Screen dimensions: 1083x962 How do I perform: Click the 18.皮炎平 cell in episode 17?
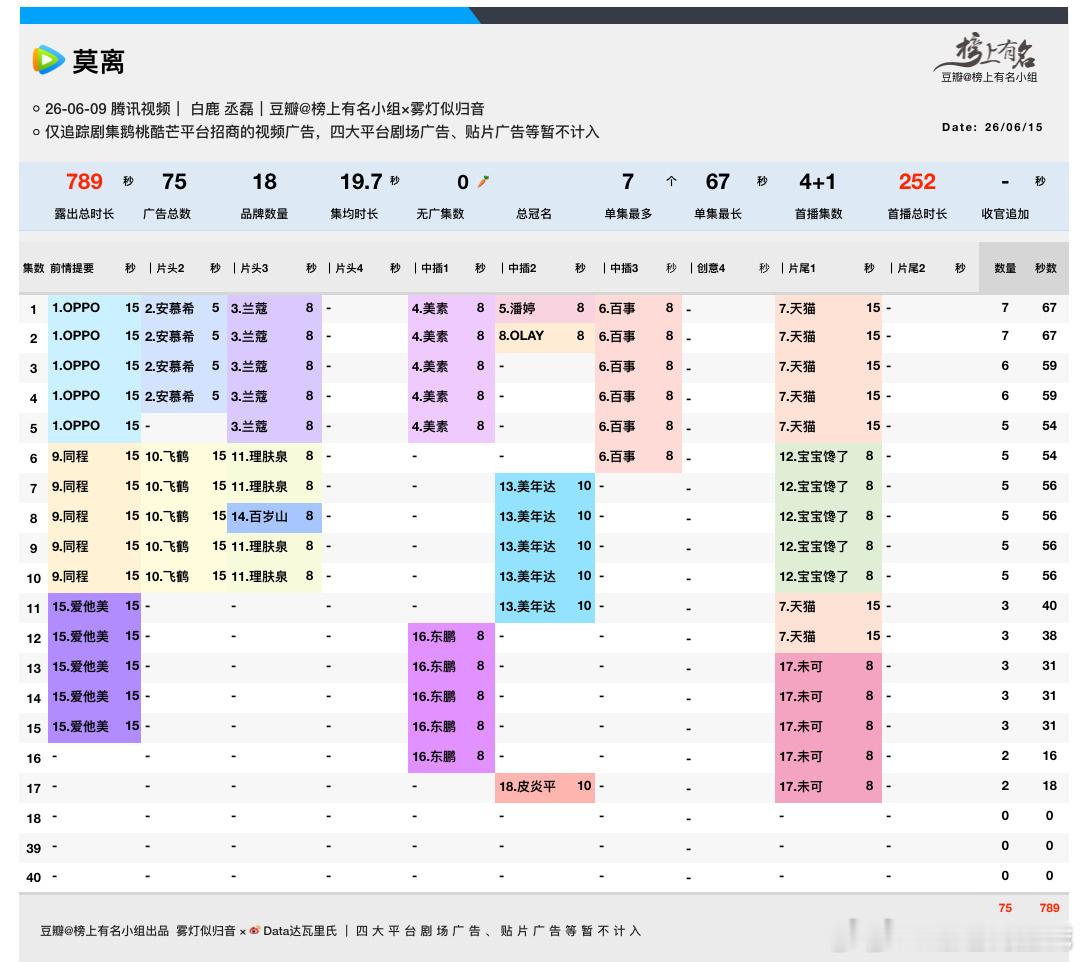click(x=544, y=787)
